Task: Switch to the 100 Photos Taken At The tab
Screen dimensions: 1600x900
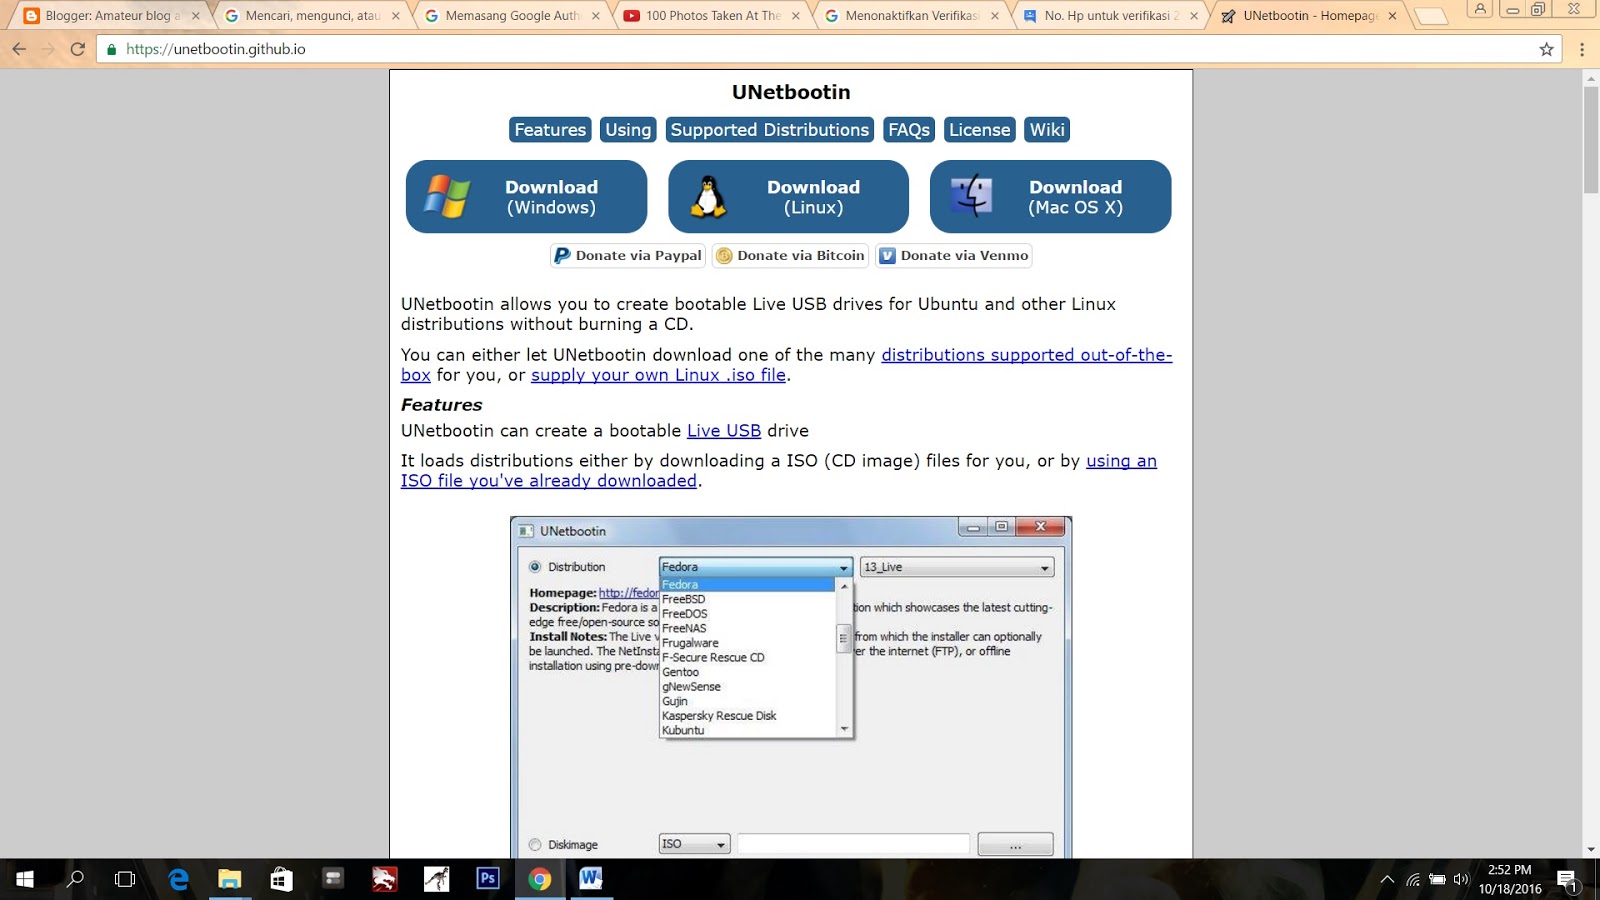Action: pyautogui.click(x=711, y=16)
